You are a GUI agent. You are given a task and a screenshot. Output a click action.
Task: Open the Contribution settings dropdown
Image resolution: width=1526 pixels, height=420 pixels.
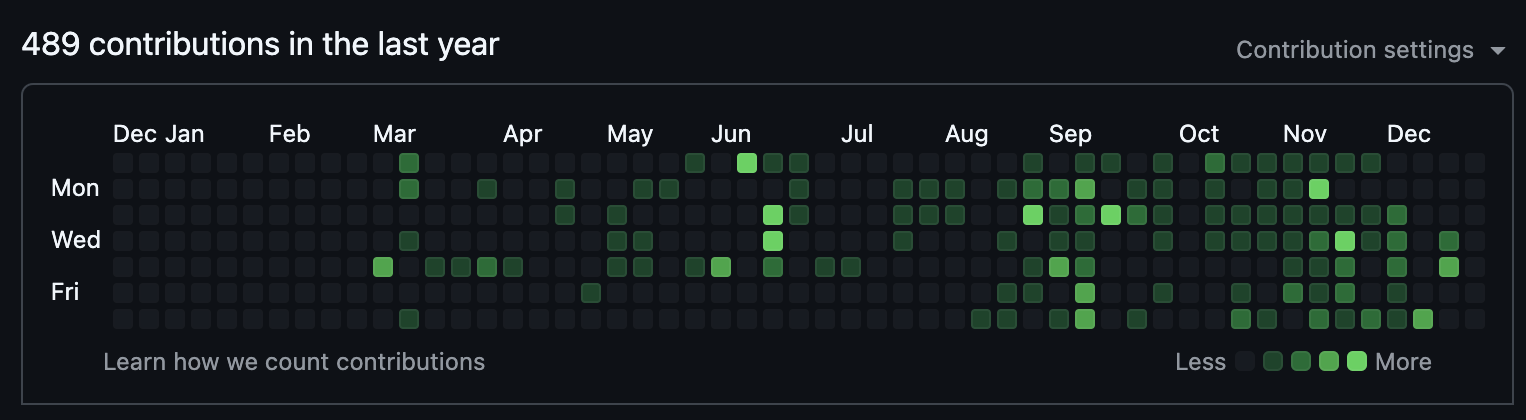pos(1370,50)
